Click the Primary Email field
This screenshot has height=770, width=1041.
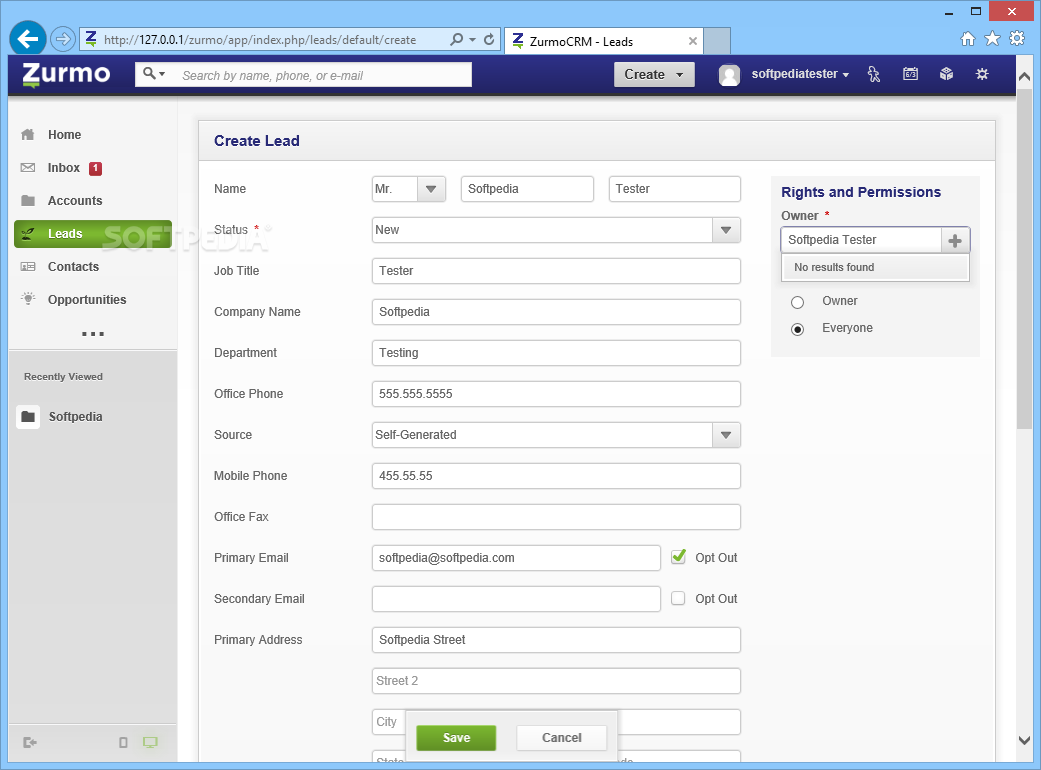tap(516, 558)
